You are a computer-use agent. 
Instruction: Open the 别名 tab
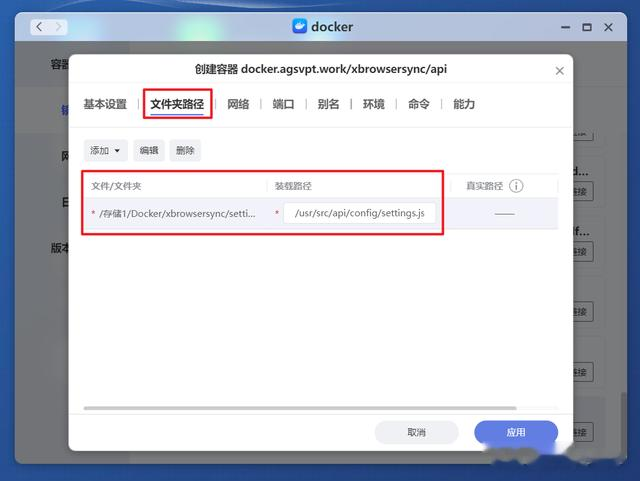pyautogui.click(x=328, y=104)
